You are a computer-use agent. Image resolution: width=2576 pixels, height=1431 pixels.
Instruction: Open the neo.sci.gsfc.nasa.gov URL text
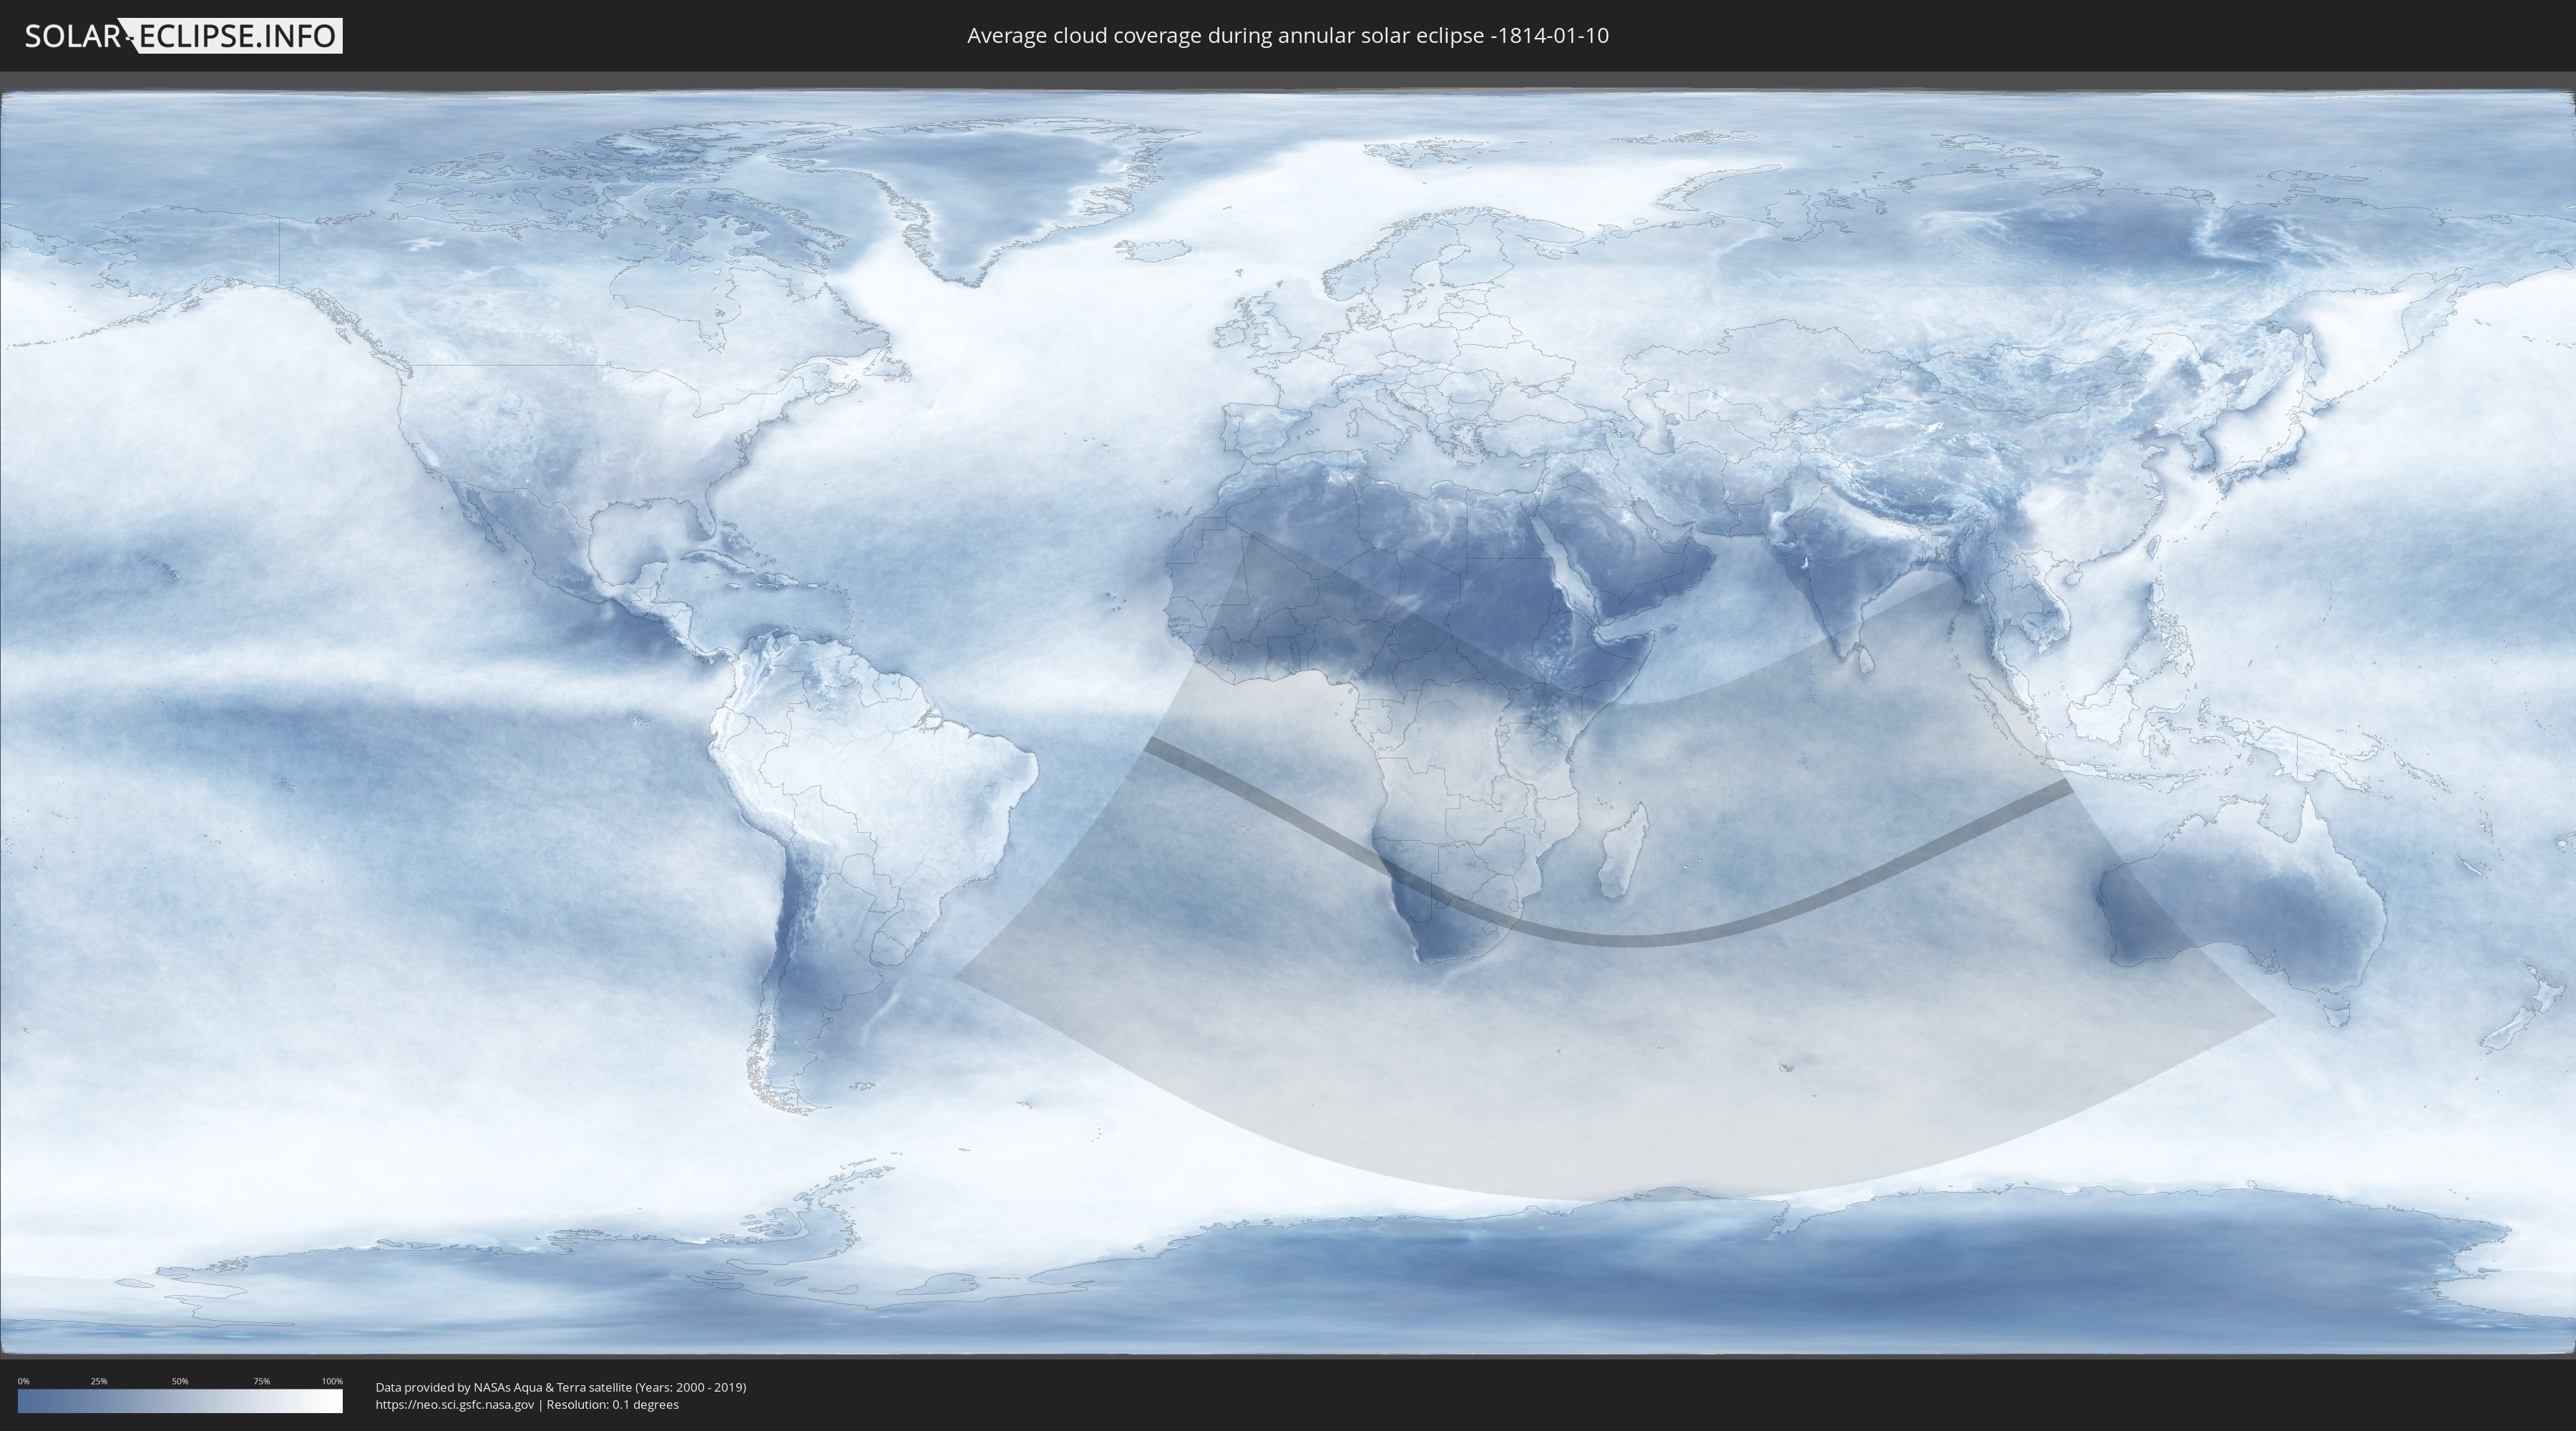coord(455,1405)
